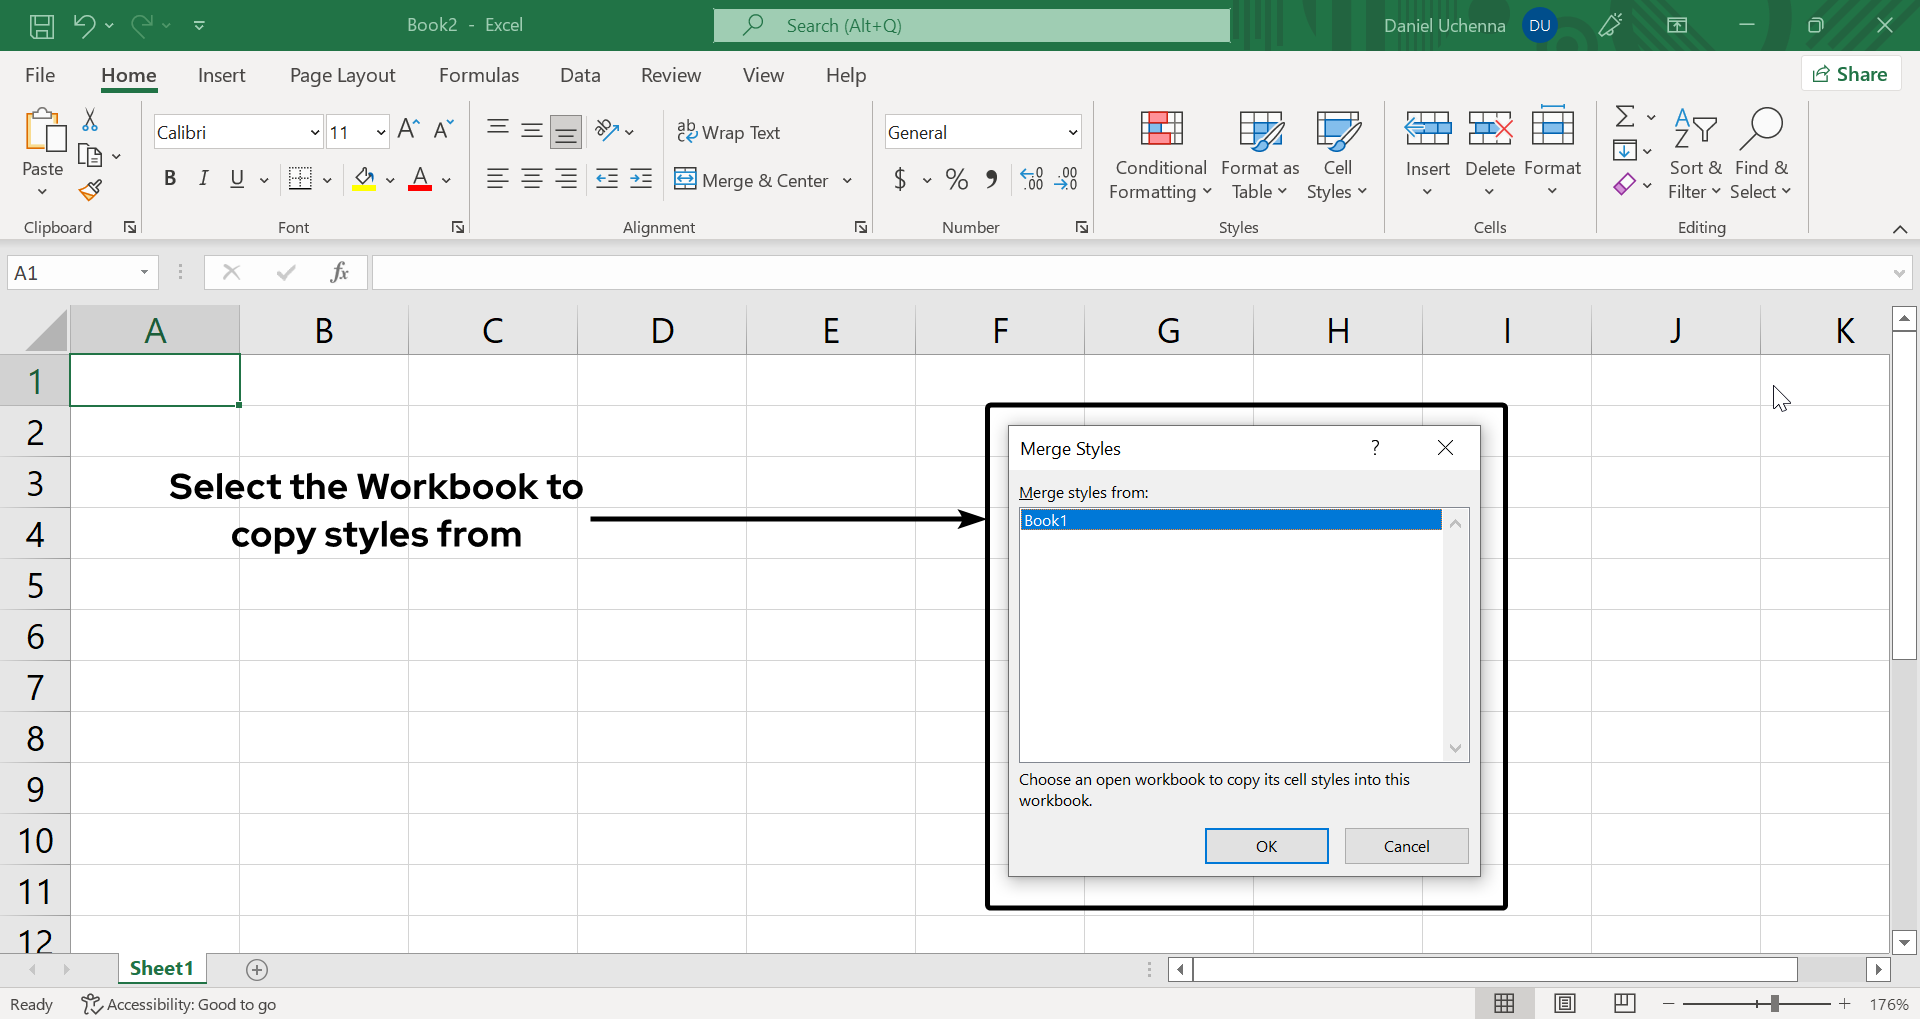
Task: Toggle Bold formatting
Action: tap(170, 179)
